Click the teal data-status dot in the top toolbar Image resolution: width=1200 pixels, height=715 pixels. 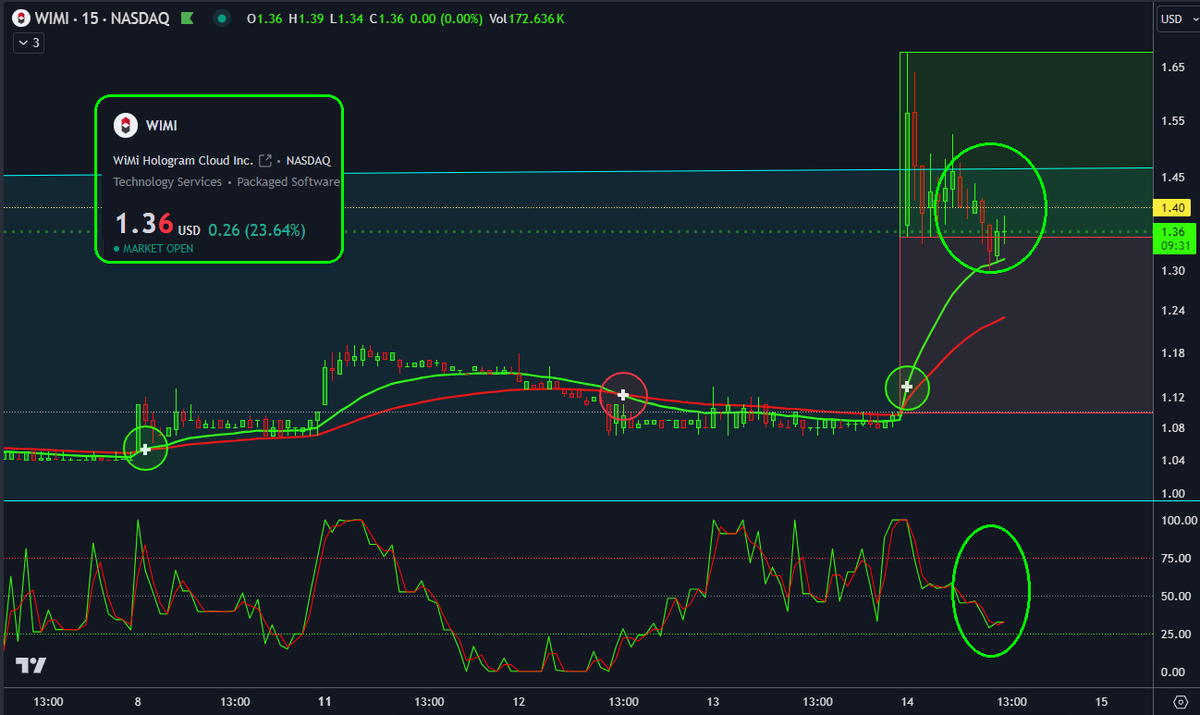click(221, 18)
